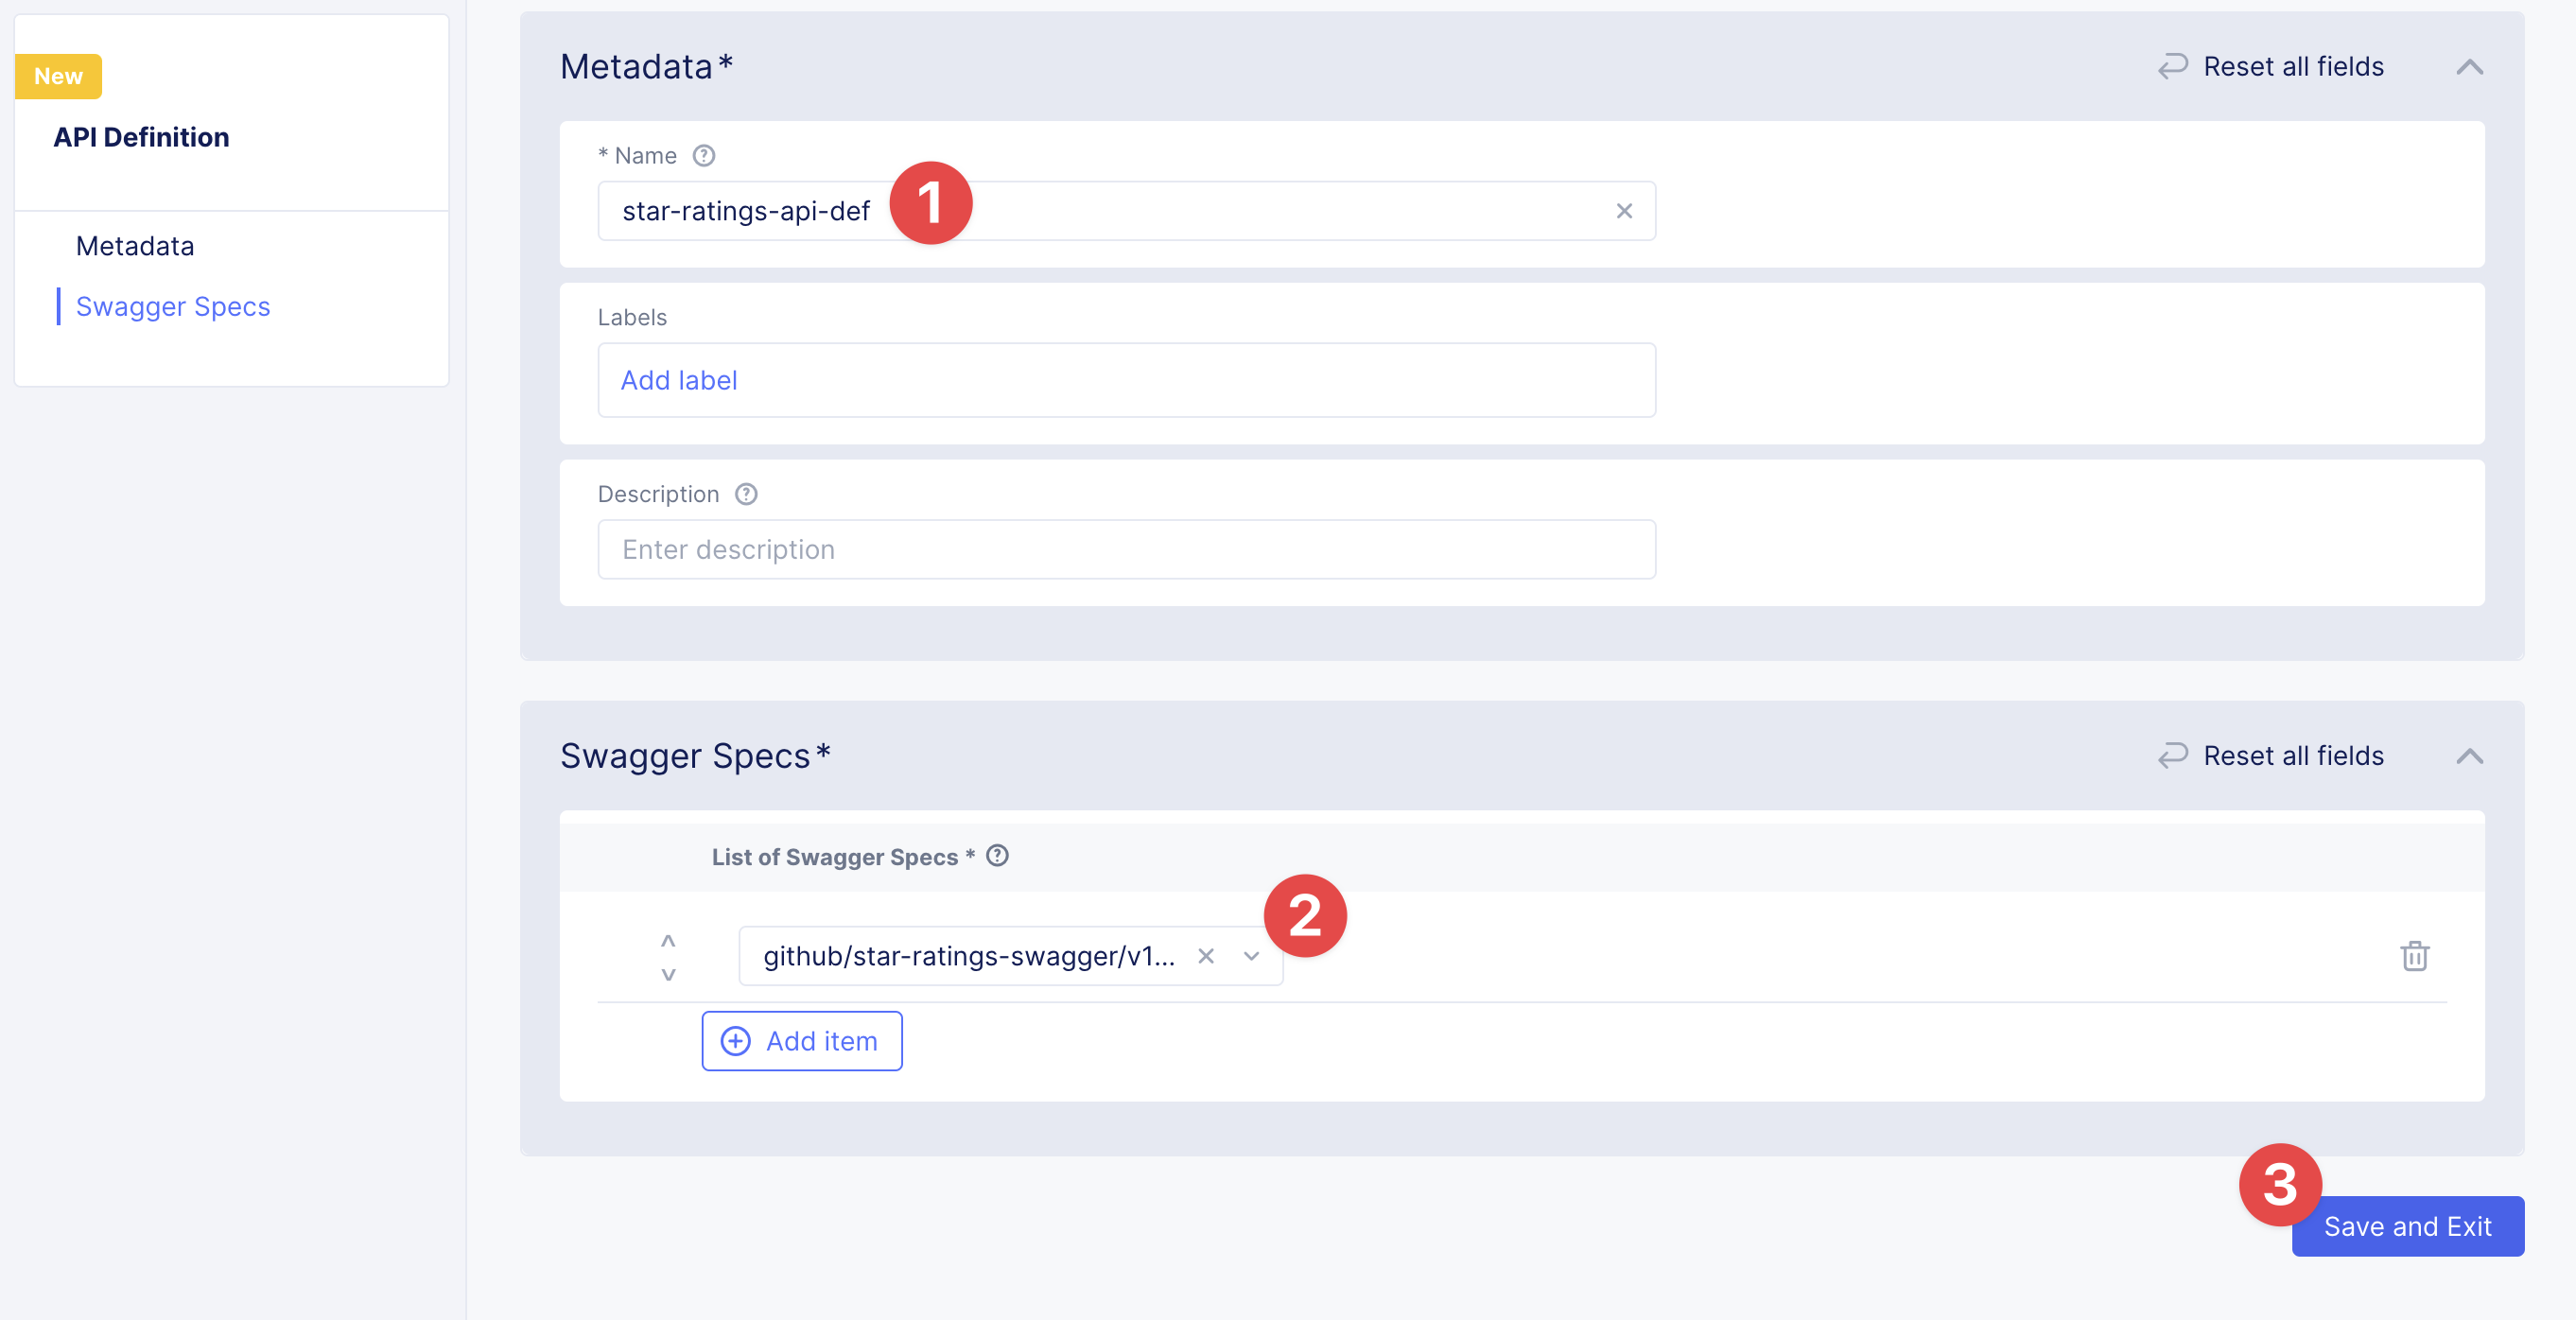Go to Metadata in the sidebar
The image size is (2576, 1320).
click(135, 246)
